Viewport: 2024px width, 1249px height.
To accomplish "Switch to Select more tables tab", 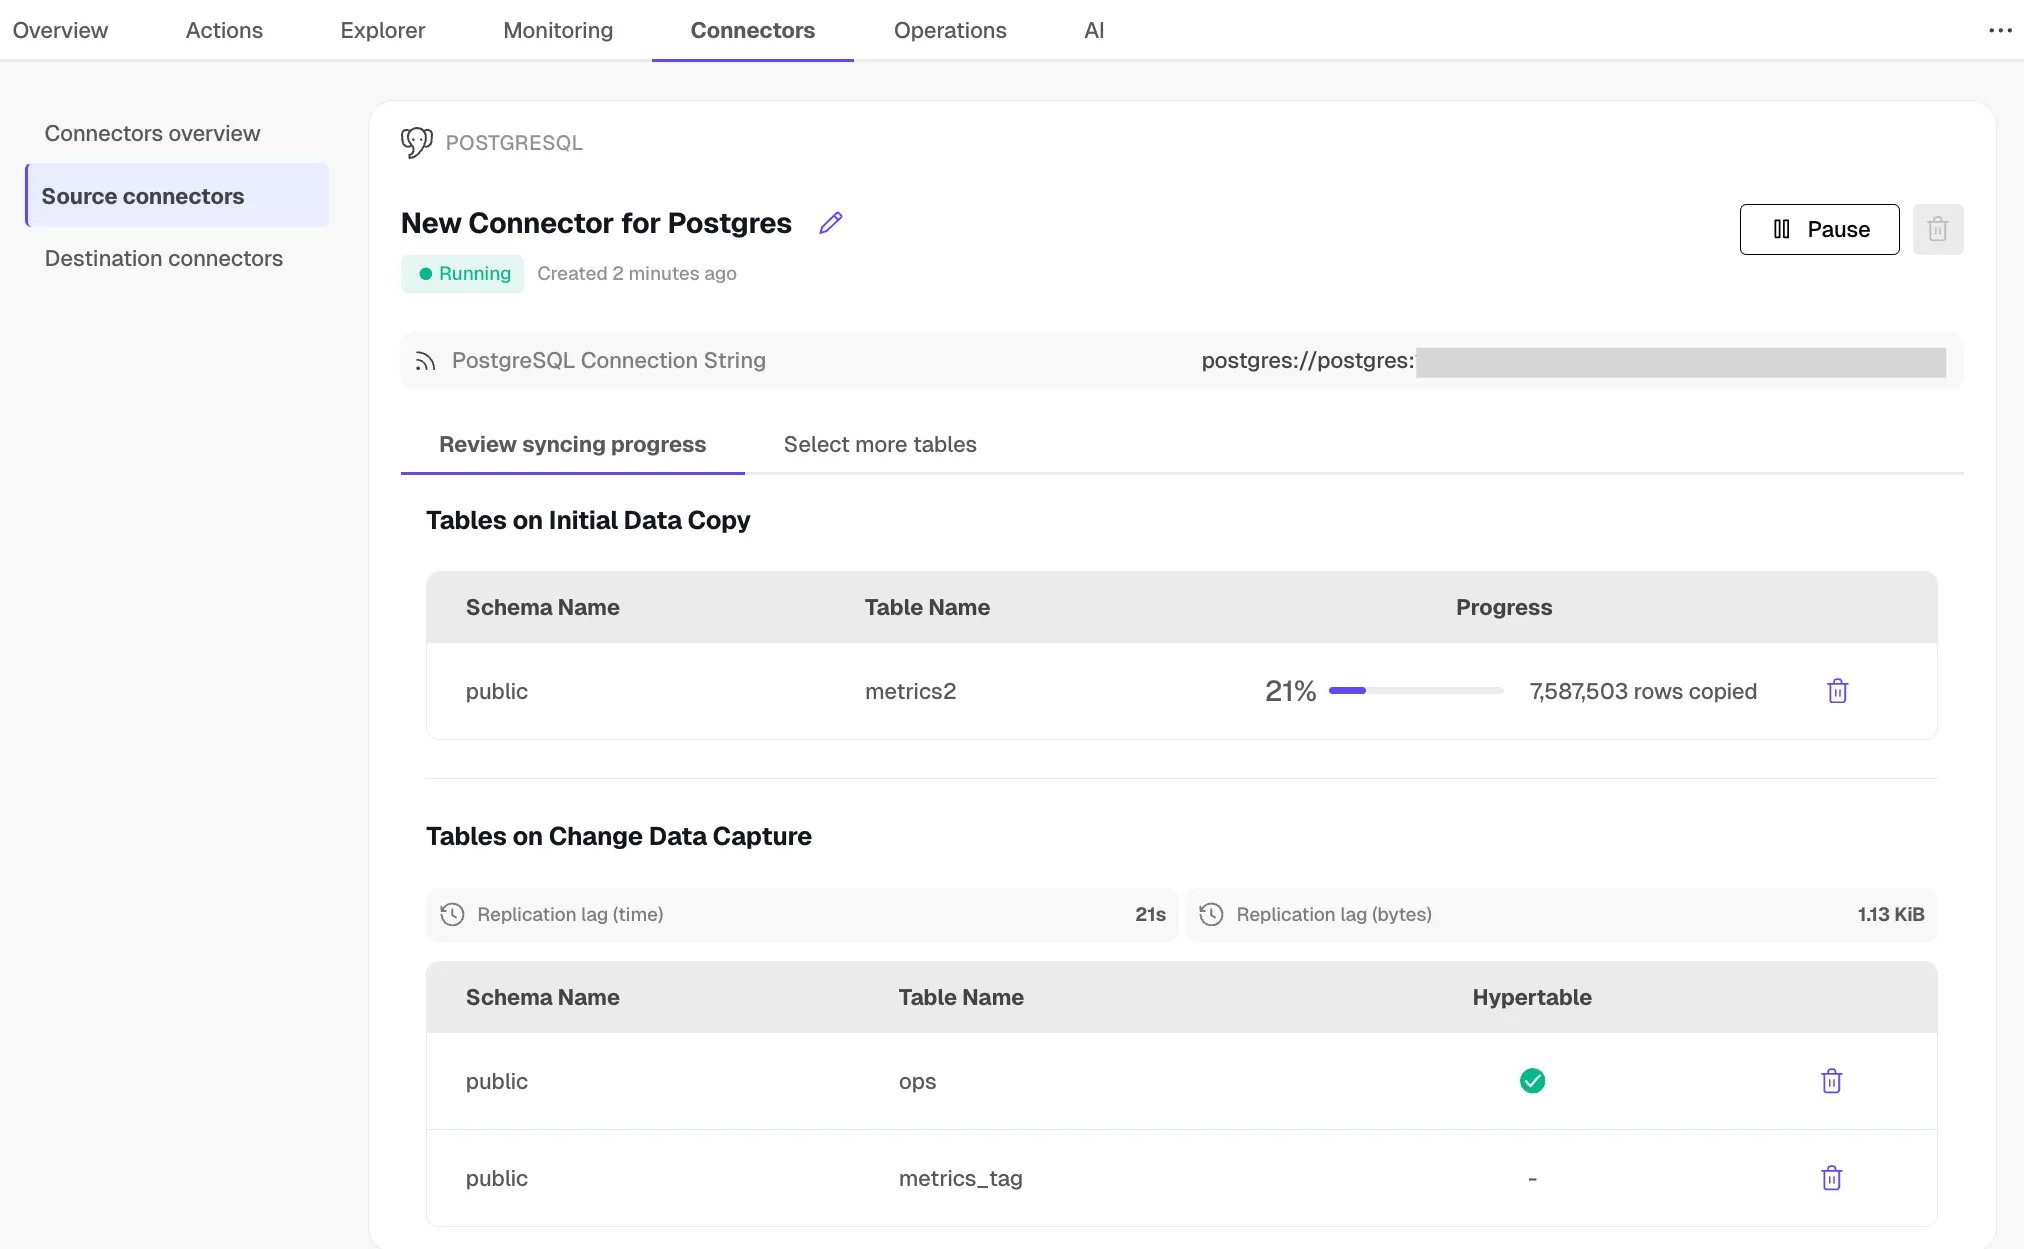I will (880, 444).
